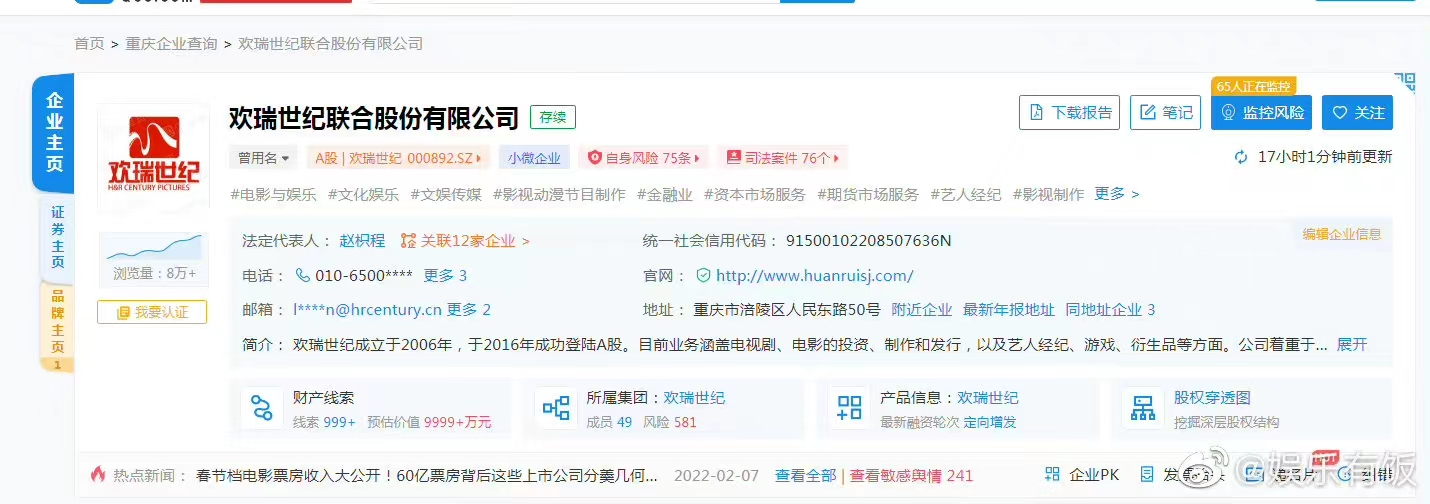The height and width of the screenshot is (504, 1430).
Task: Click the 我要认证 certification button
Action: click(152, 312)
